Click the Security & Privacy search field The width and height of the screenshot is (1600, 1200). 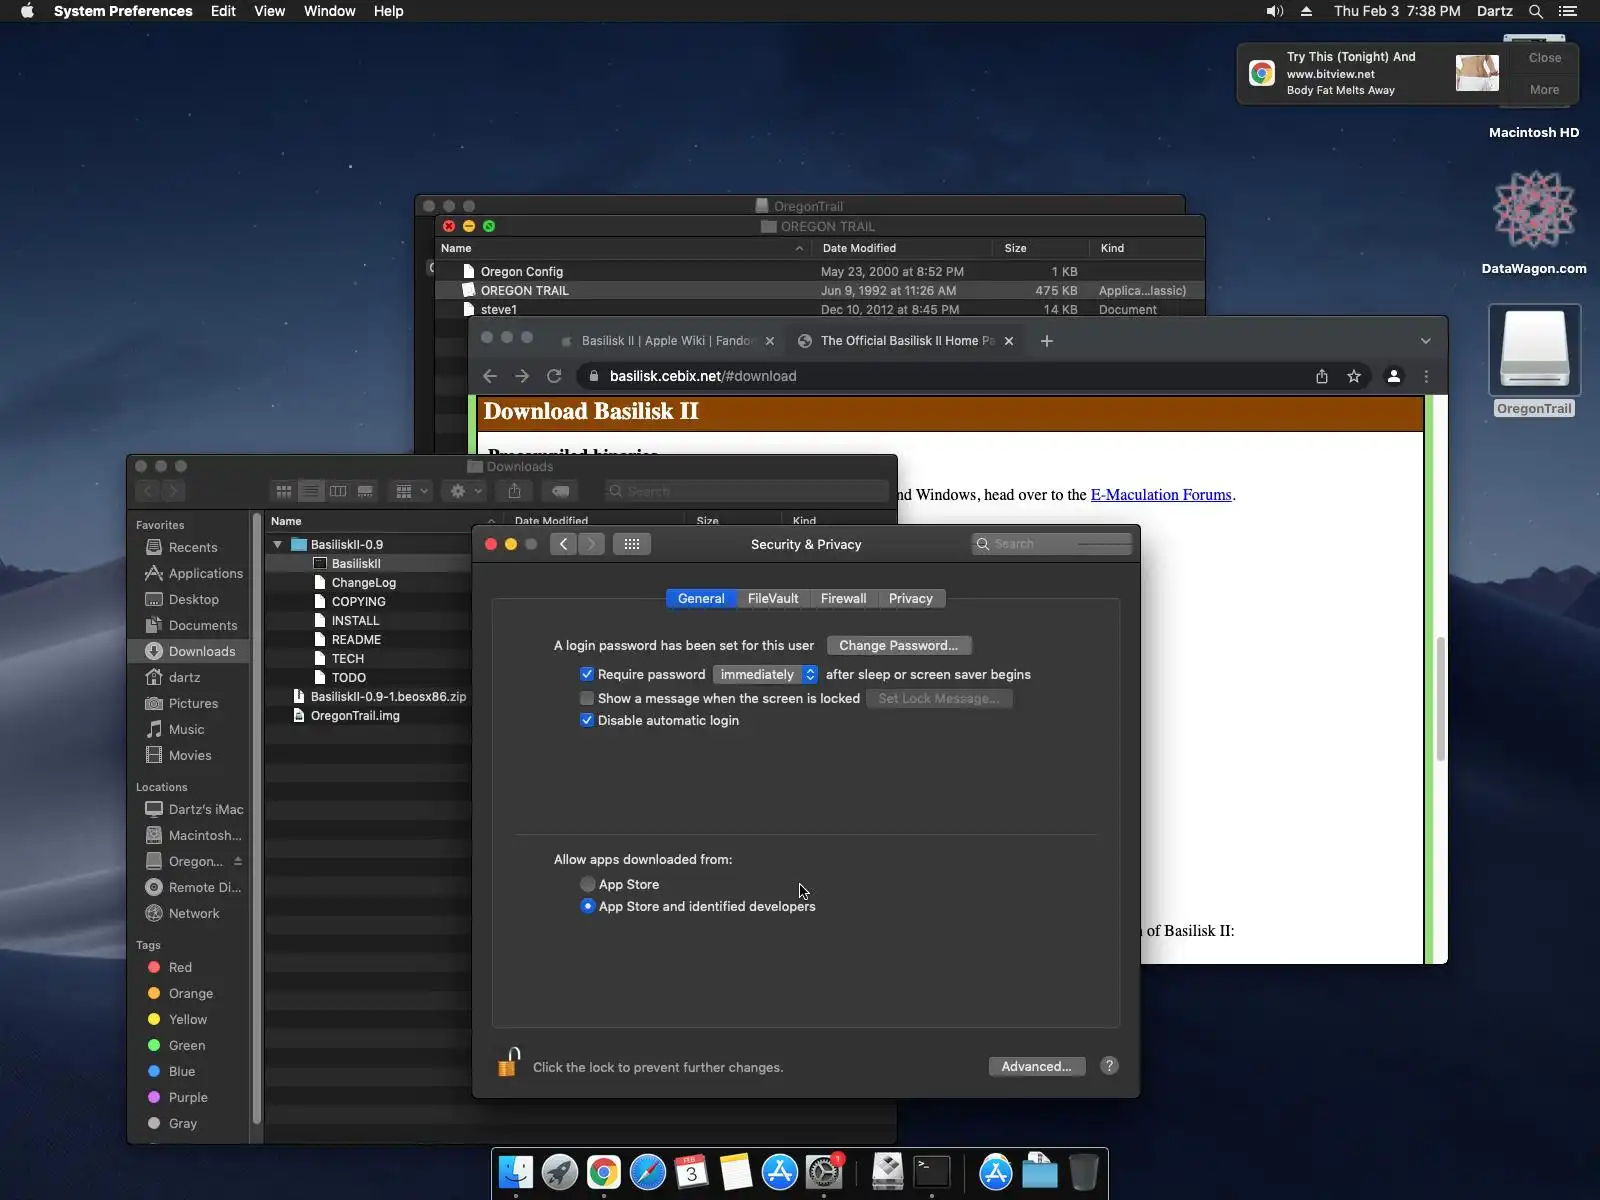(1051, 544)
